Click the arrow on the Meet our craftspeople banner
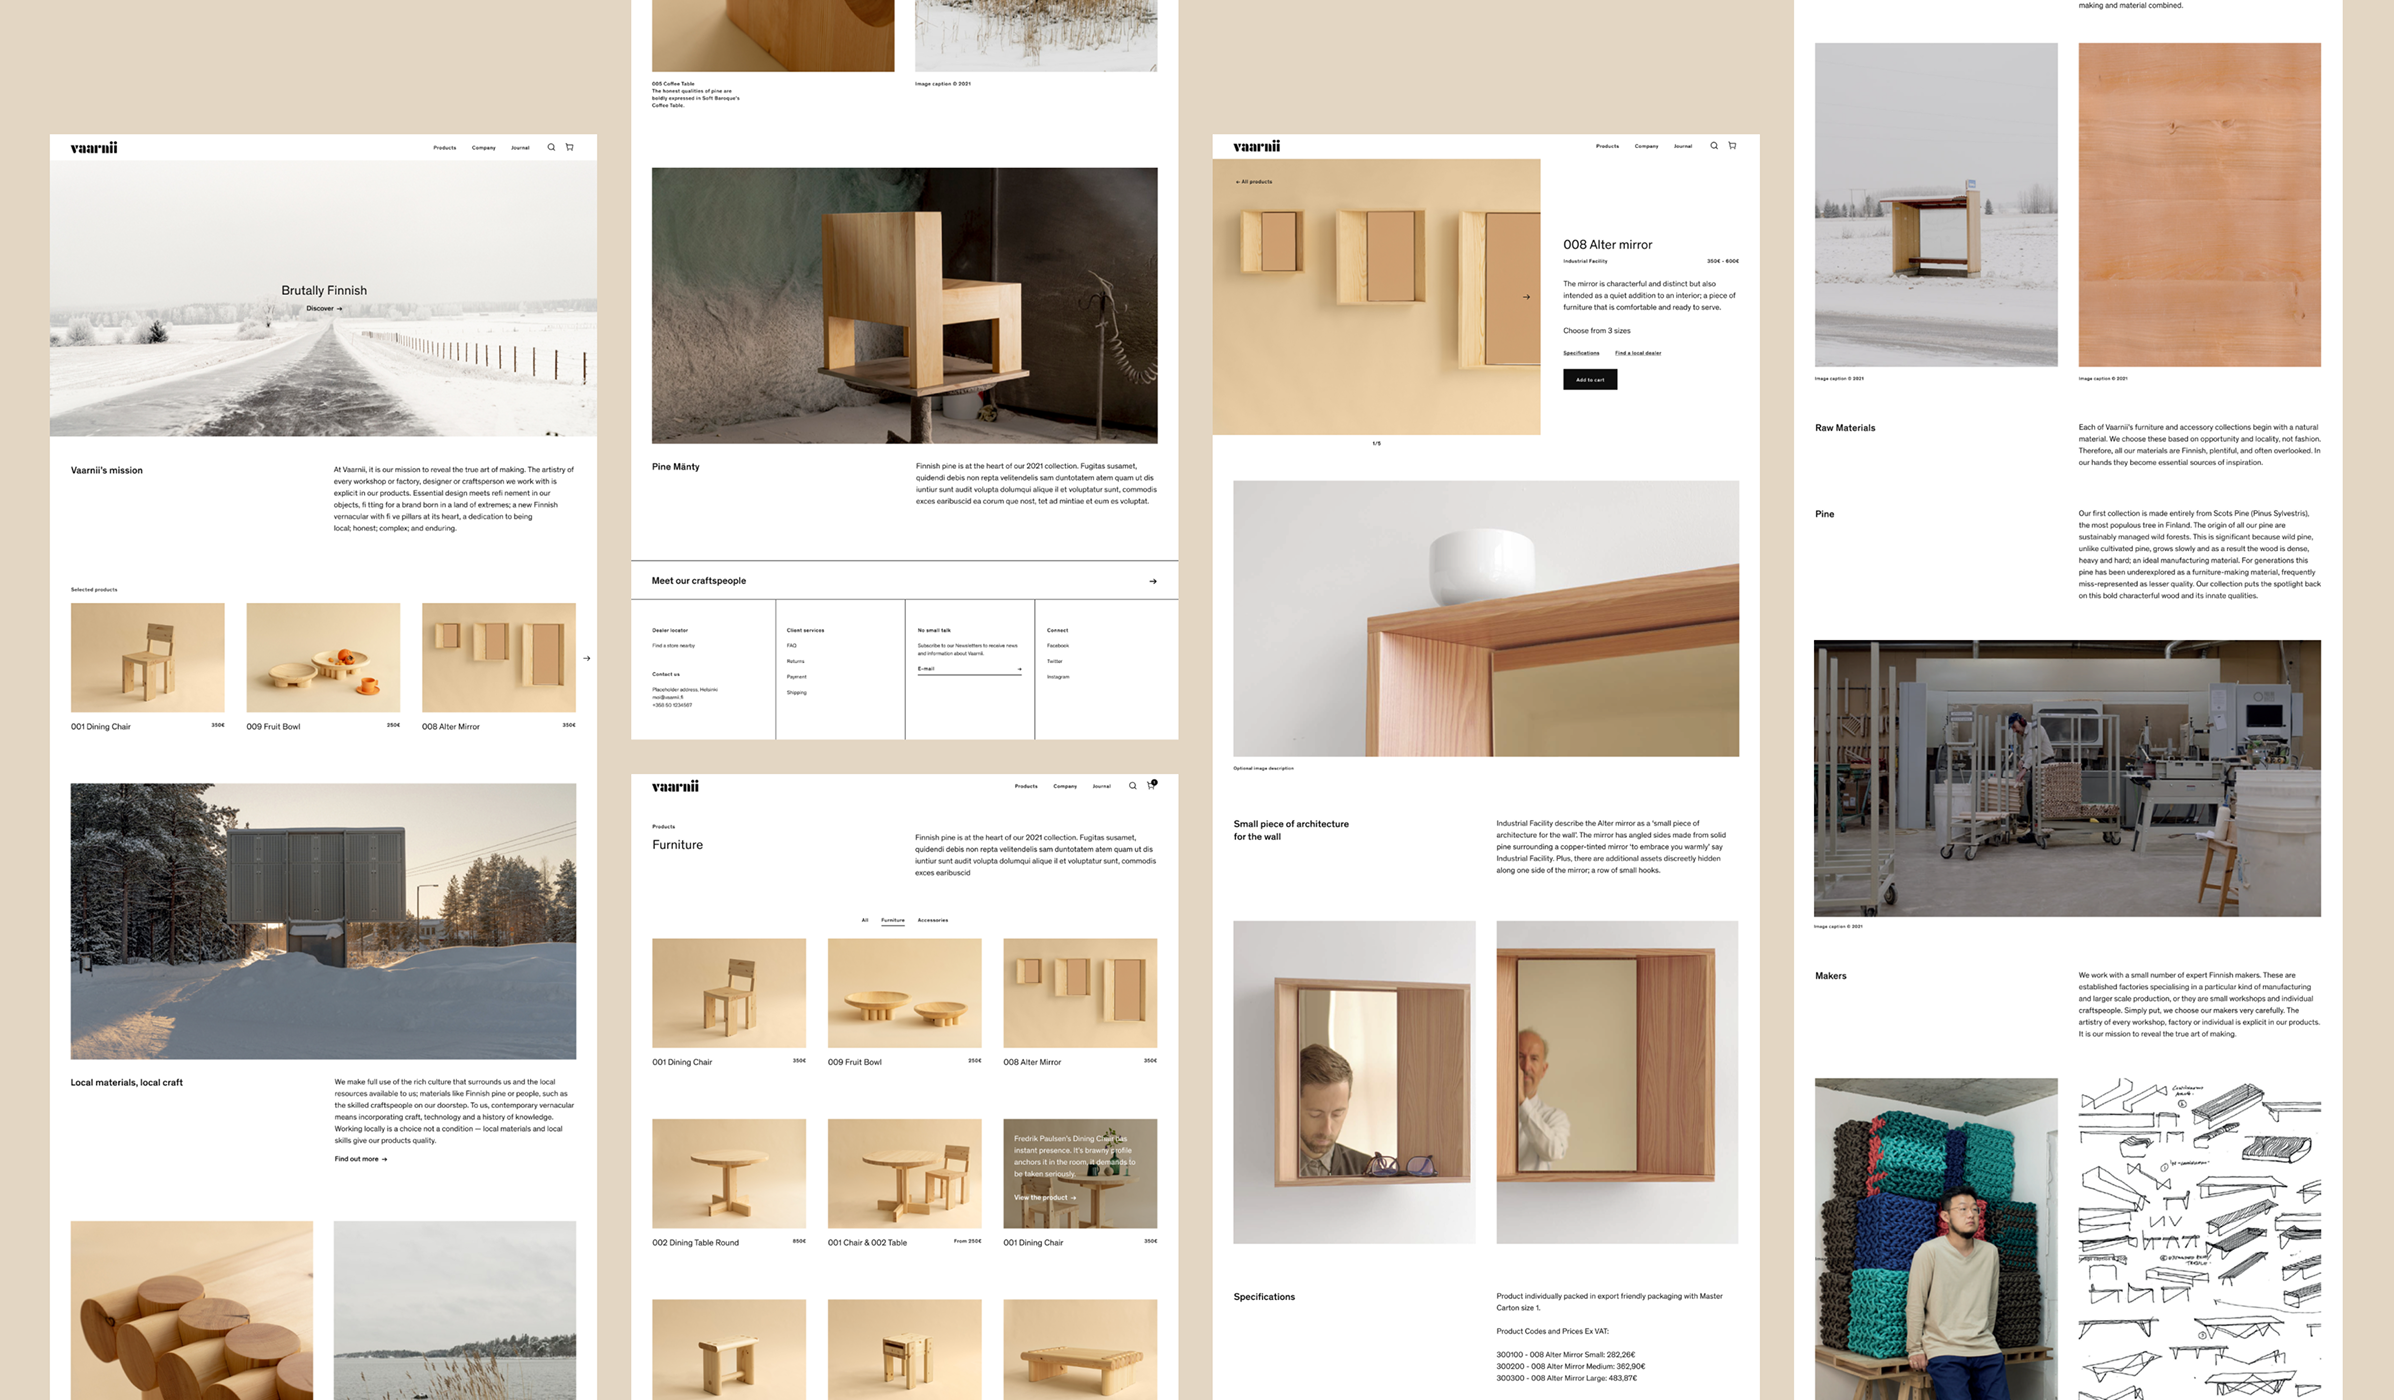This screenshot has width=2394, height=1400. click(x=1152, y=581)
